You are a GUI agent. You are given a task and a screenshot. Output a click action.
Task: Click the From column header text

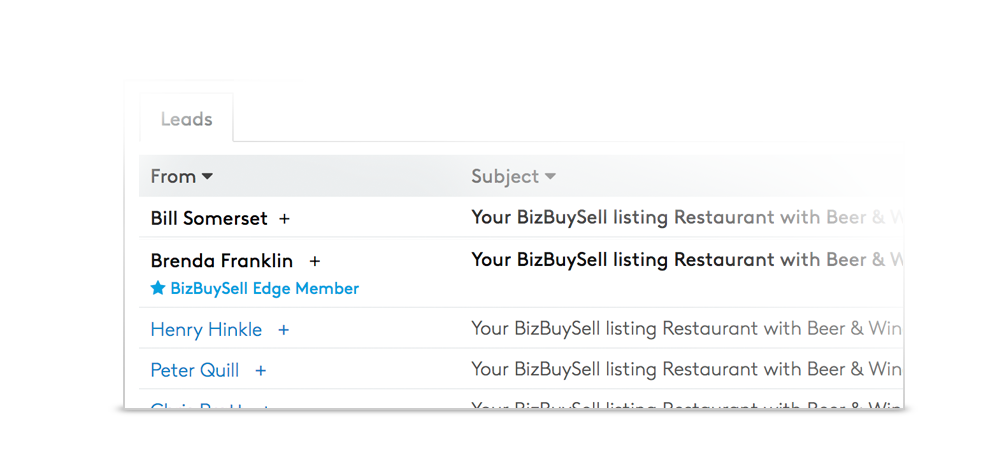[173, 177]
